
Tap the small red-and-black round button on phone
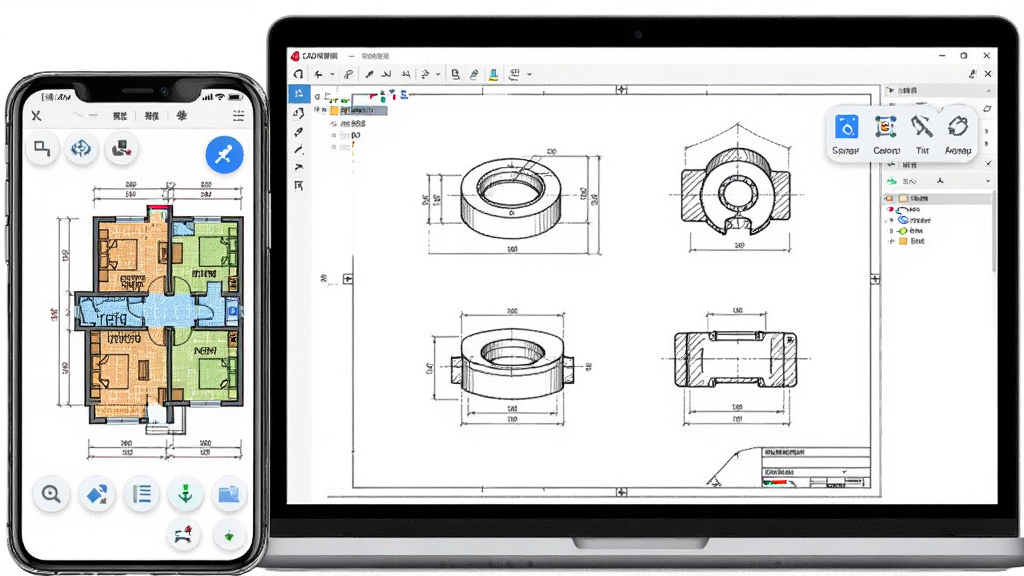(184, 535)
